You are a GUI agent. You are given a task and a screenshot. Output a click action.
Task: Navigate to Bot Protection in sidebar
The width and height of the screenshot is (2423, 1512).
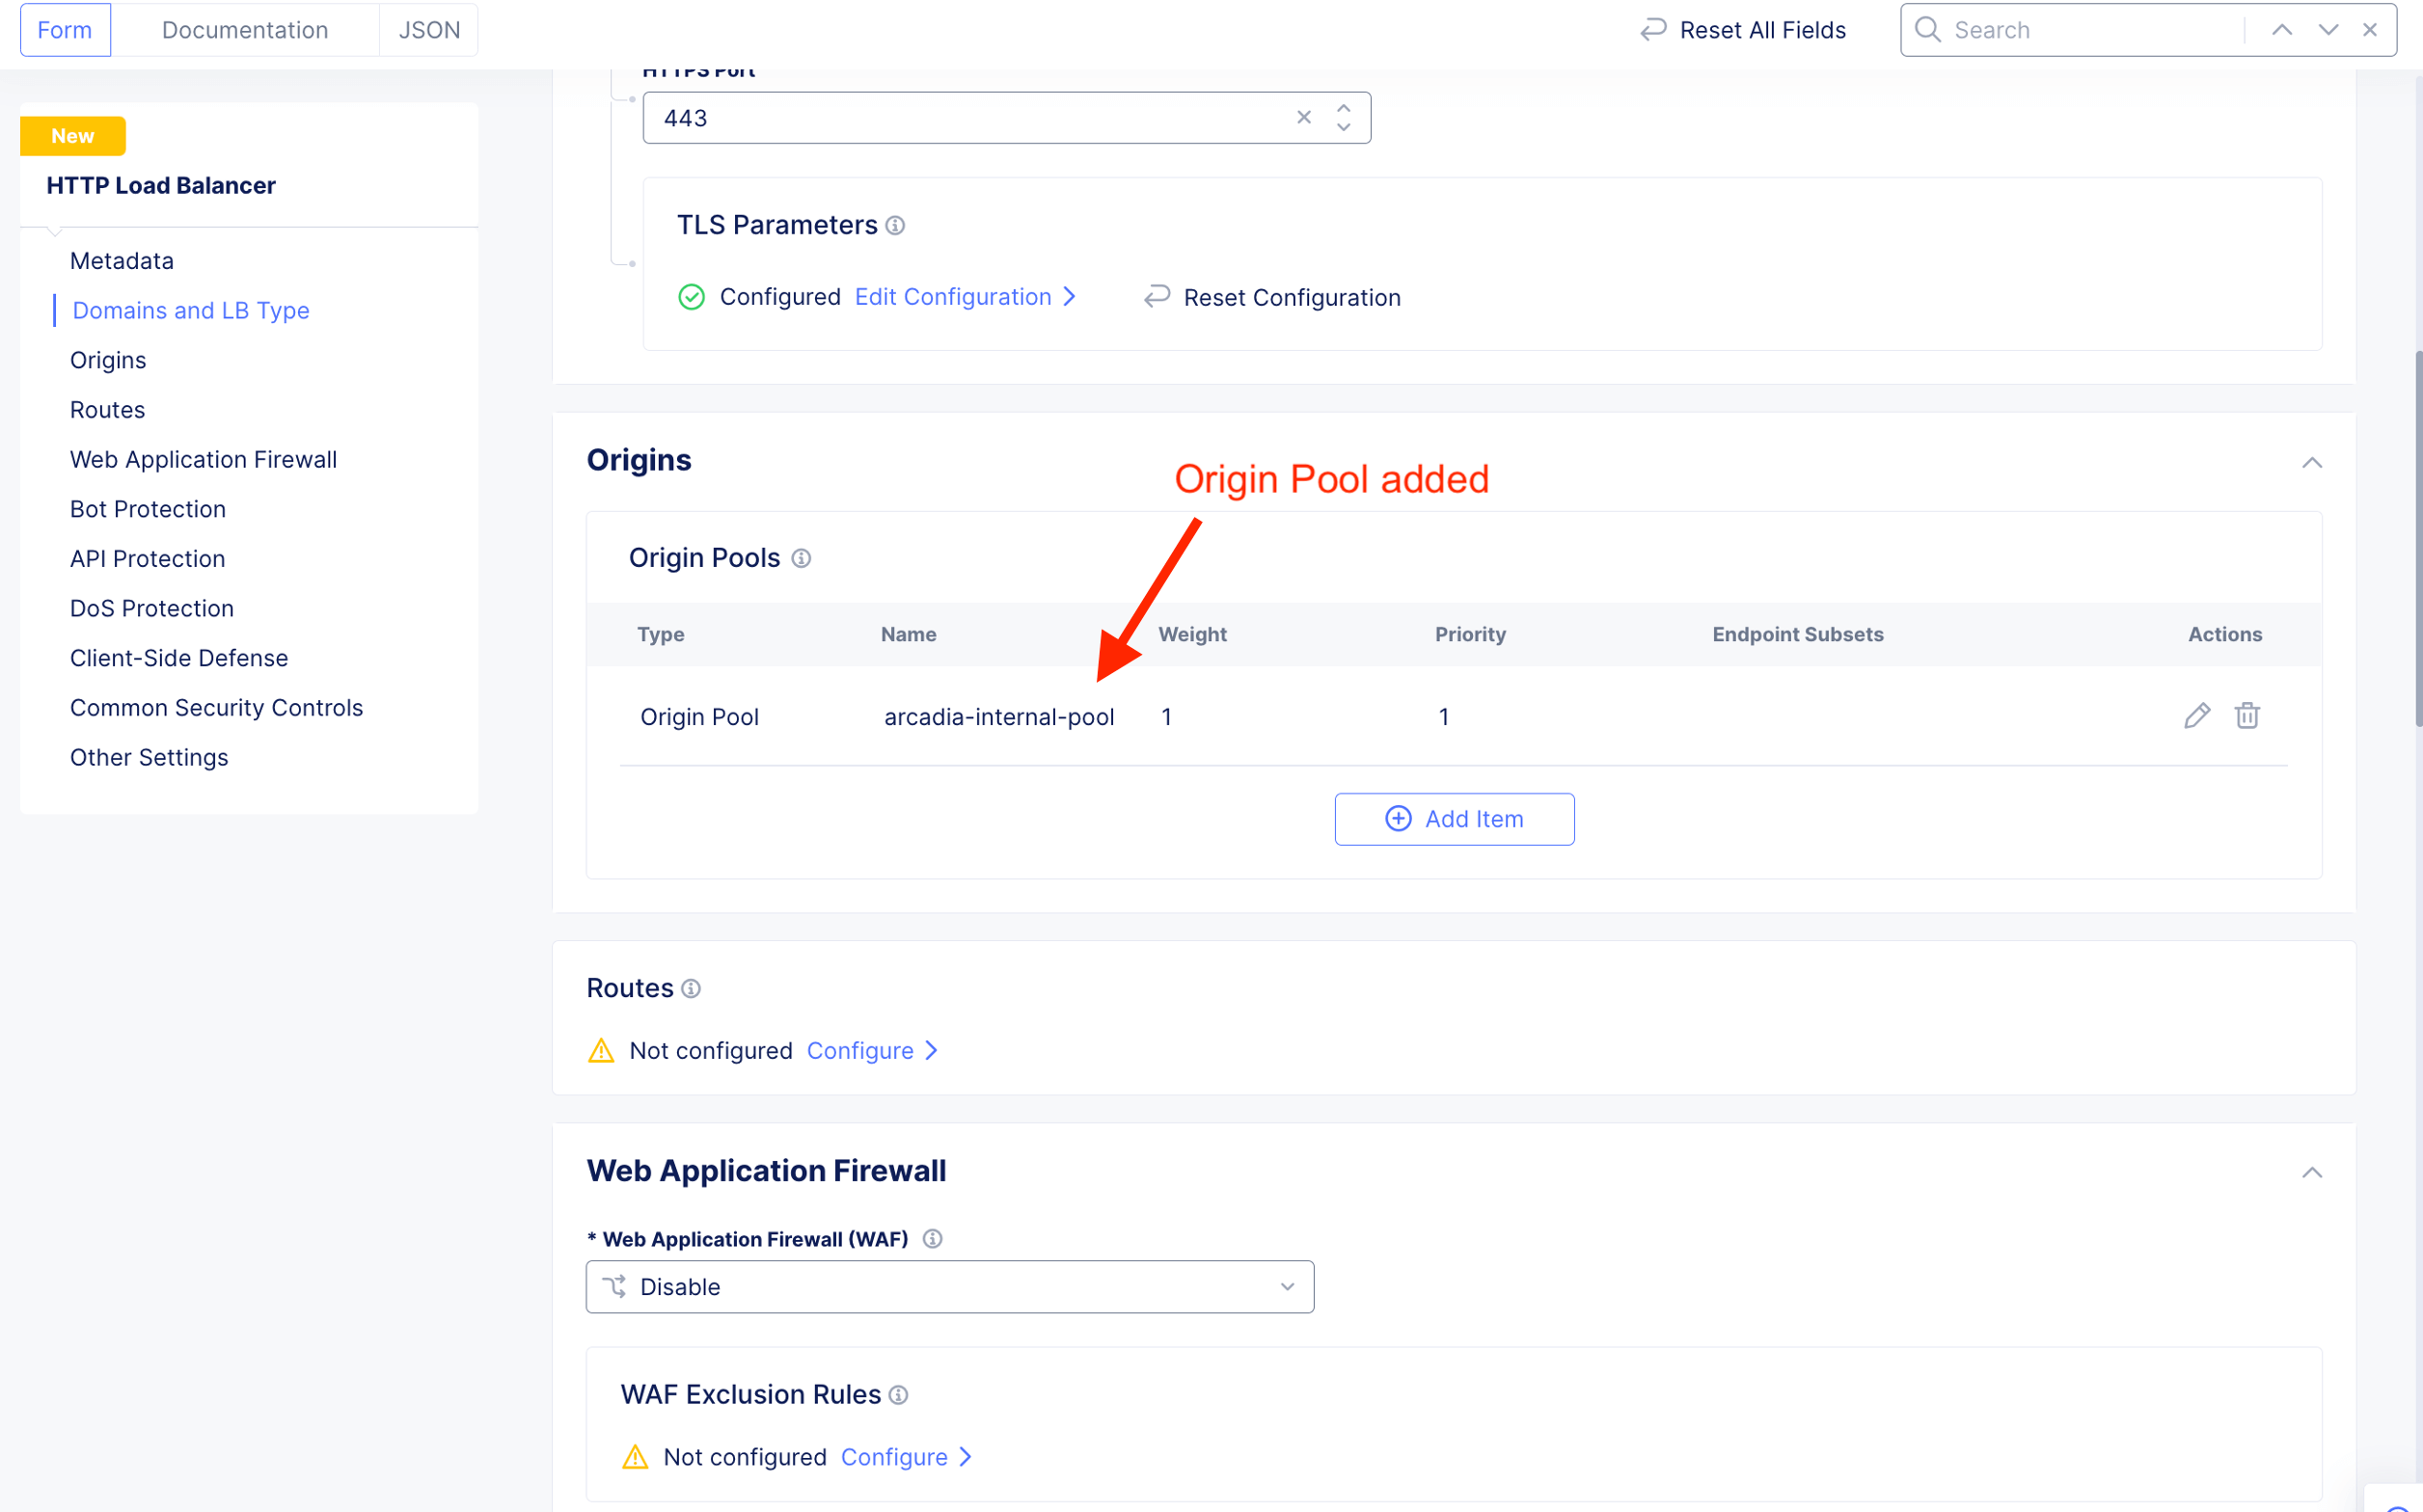point(148,509)
